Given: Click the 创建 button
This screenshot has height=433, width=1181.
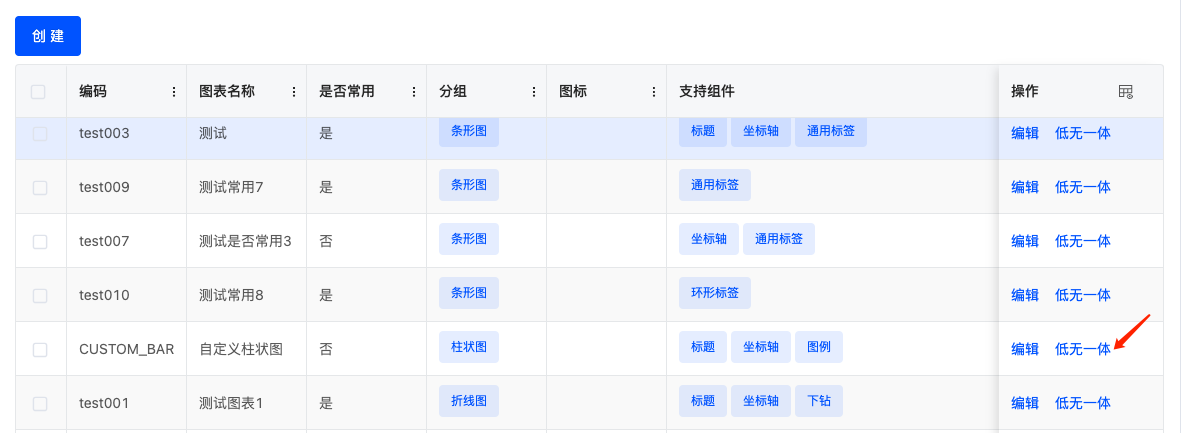Looking at the screenshot, I should (48, 36).
